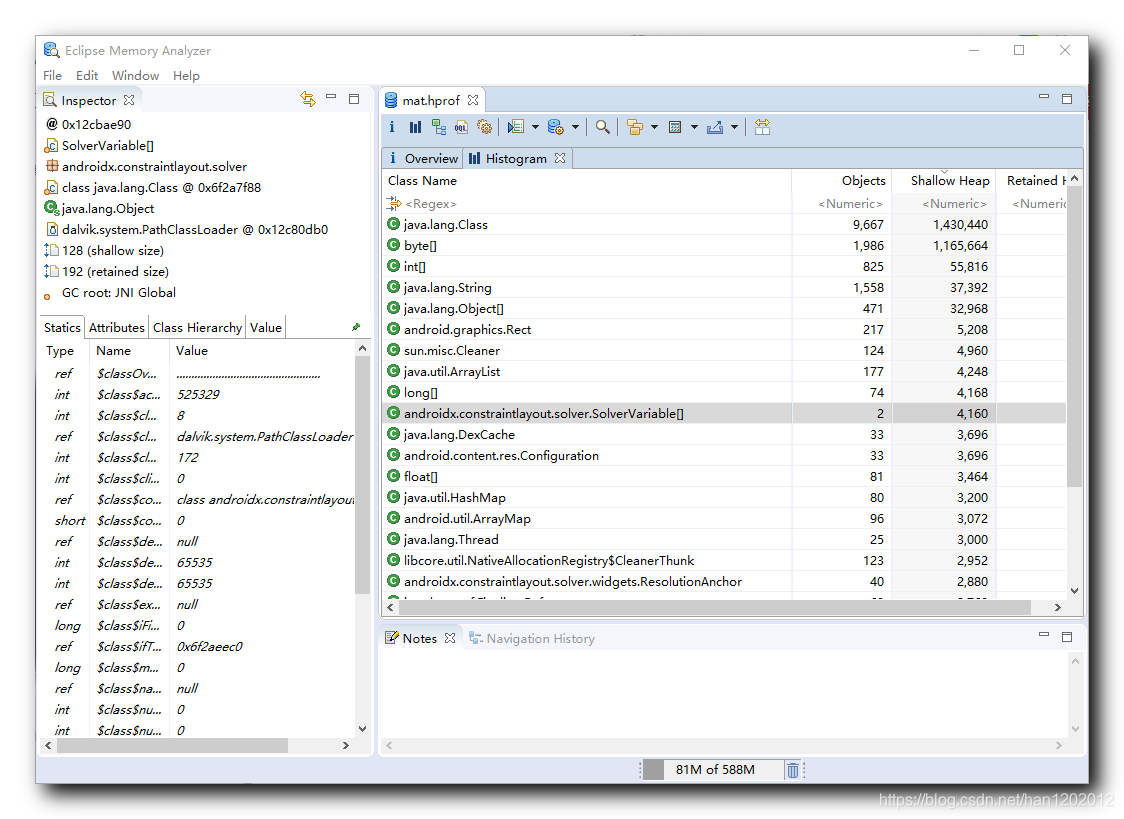
Task: Open the Window menu
Action: click(135, 75)
